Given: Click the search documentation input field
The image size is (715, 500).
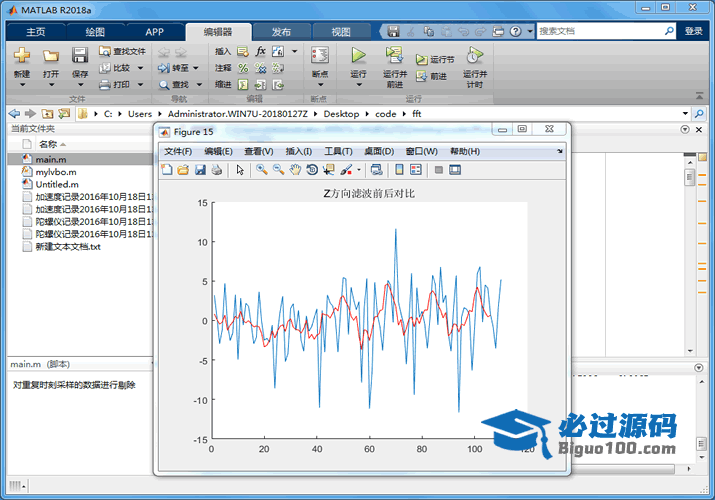Looking at the screenshot, I should [600, 31].
